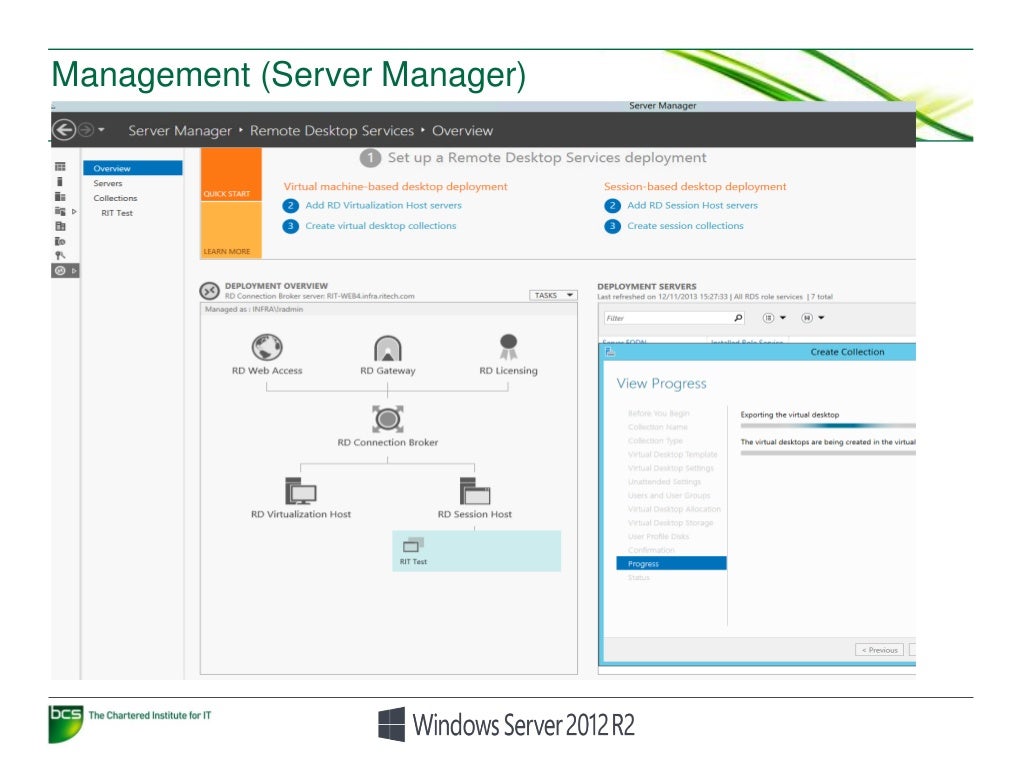Click the magnifier search icon in Filter box
This screenshot has height=768, width=1024.
click(x=738, y=318)
